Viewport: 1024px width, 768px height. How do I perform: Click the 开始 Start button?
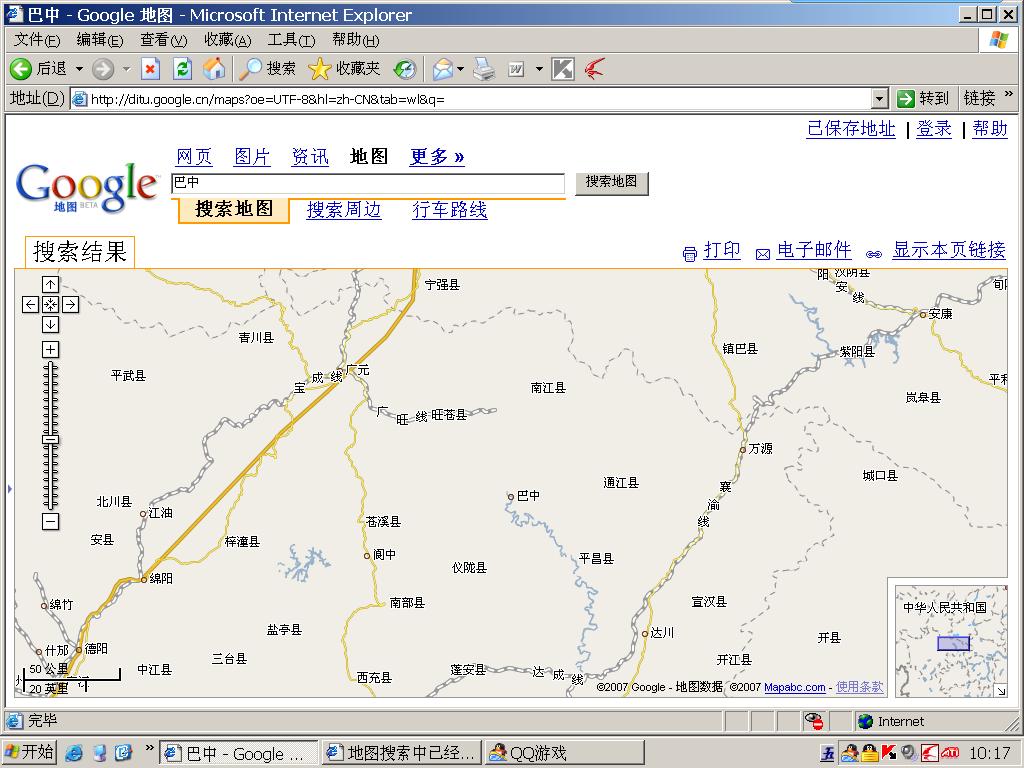(29, 752)
